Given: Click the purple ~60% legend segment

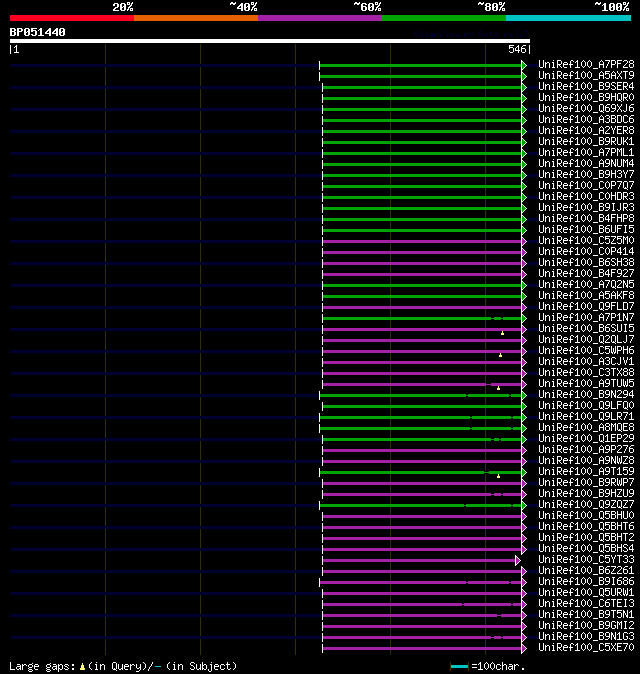Looking at the screenshot, I should point(320,18).
